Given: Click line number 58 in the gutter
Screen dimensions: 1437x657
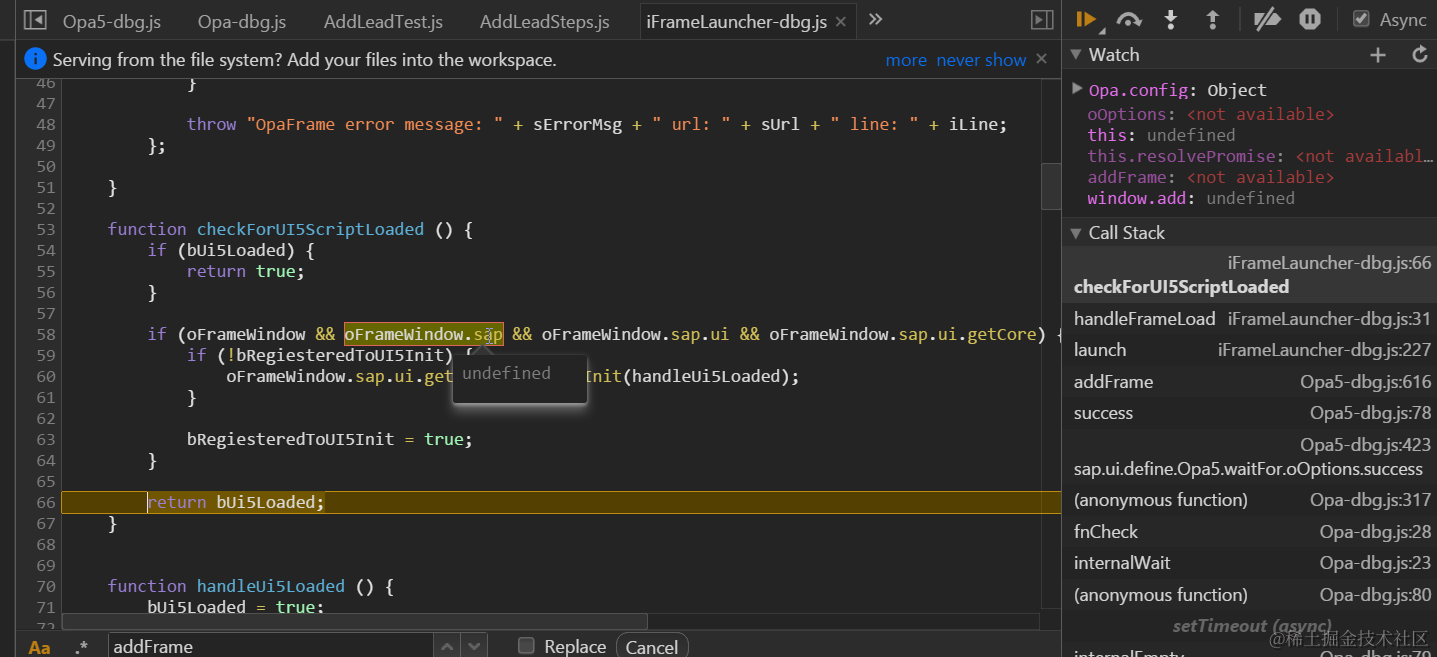Looking at the screenshot, I should [x=45, y=334].
